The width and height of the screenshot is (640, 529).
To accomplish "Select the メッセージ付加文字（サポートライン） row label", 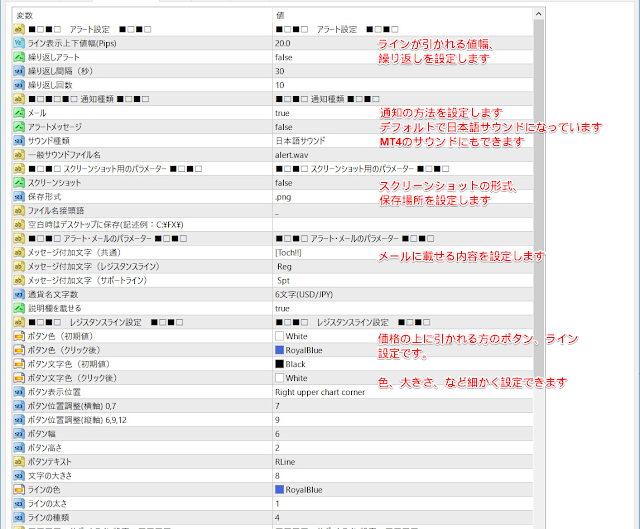I will point(87,280).
